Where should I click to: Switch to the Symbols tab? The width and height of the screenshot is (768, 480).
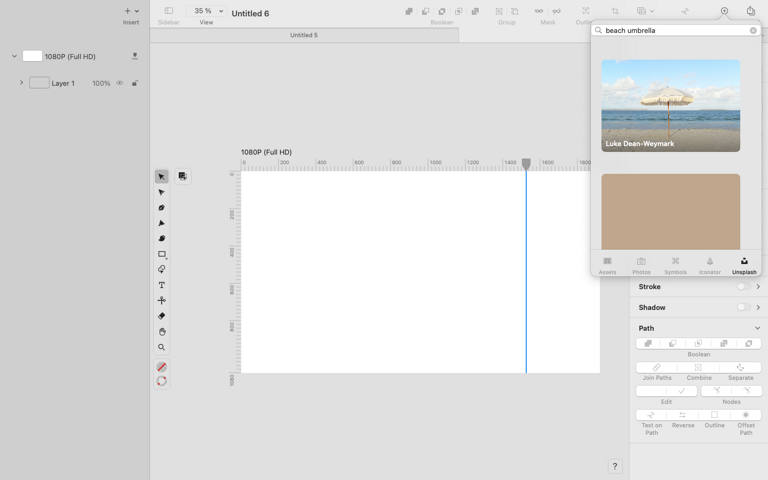pyautogui.click(x=675, y=265)
